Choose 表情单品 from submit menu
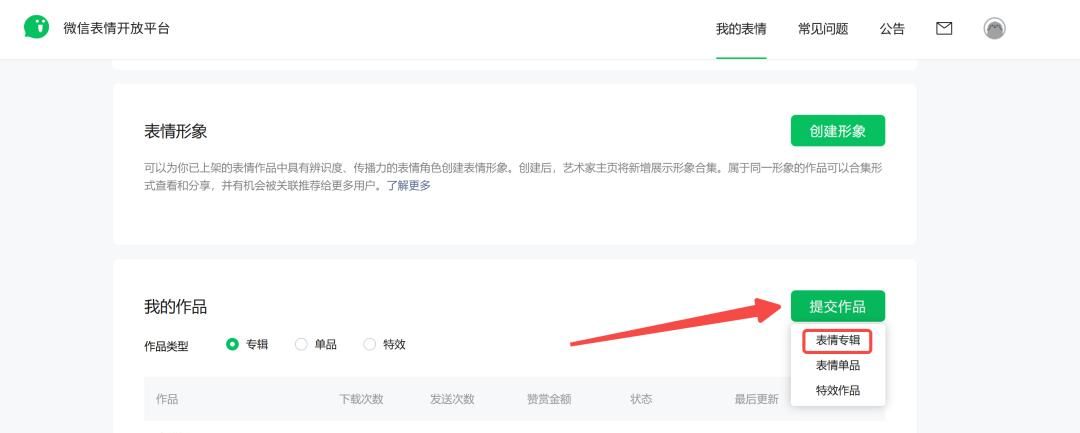Screen dimensions: 1080x433 tap(838, 366)
